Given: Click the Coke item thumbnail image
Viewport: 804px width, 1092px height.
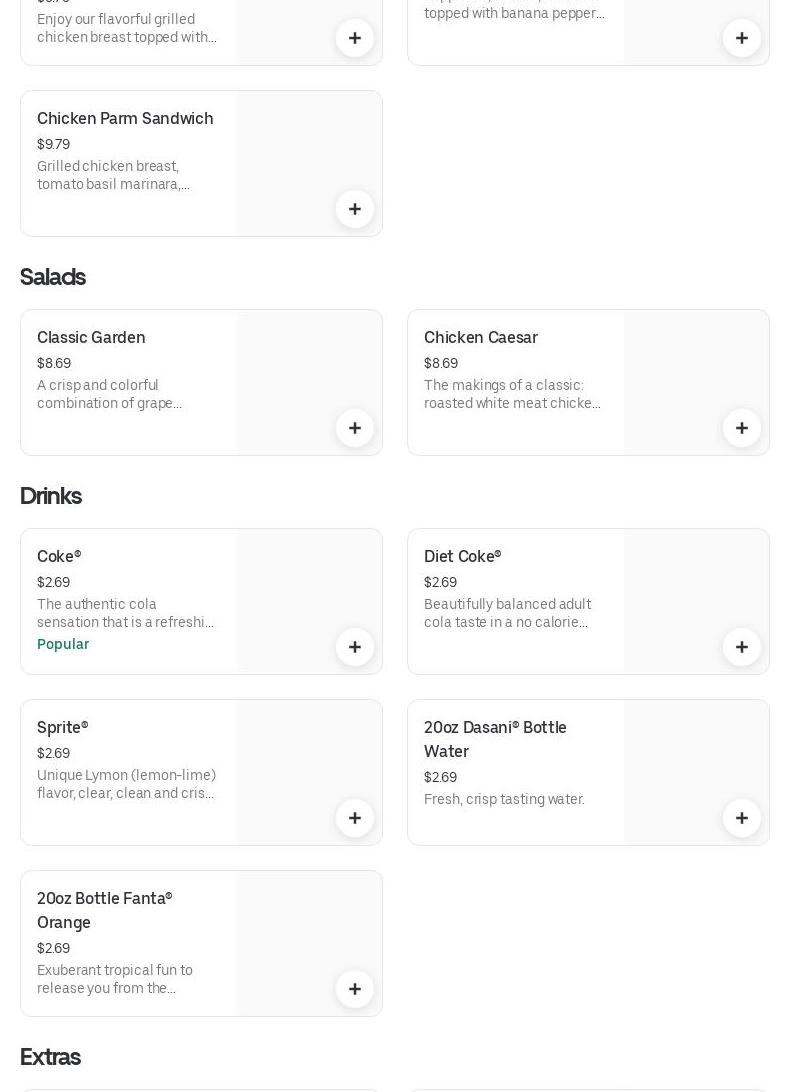Looking at the screenshot, I should coord(300,590).
